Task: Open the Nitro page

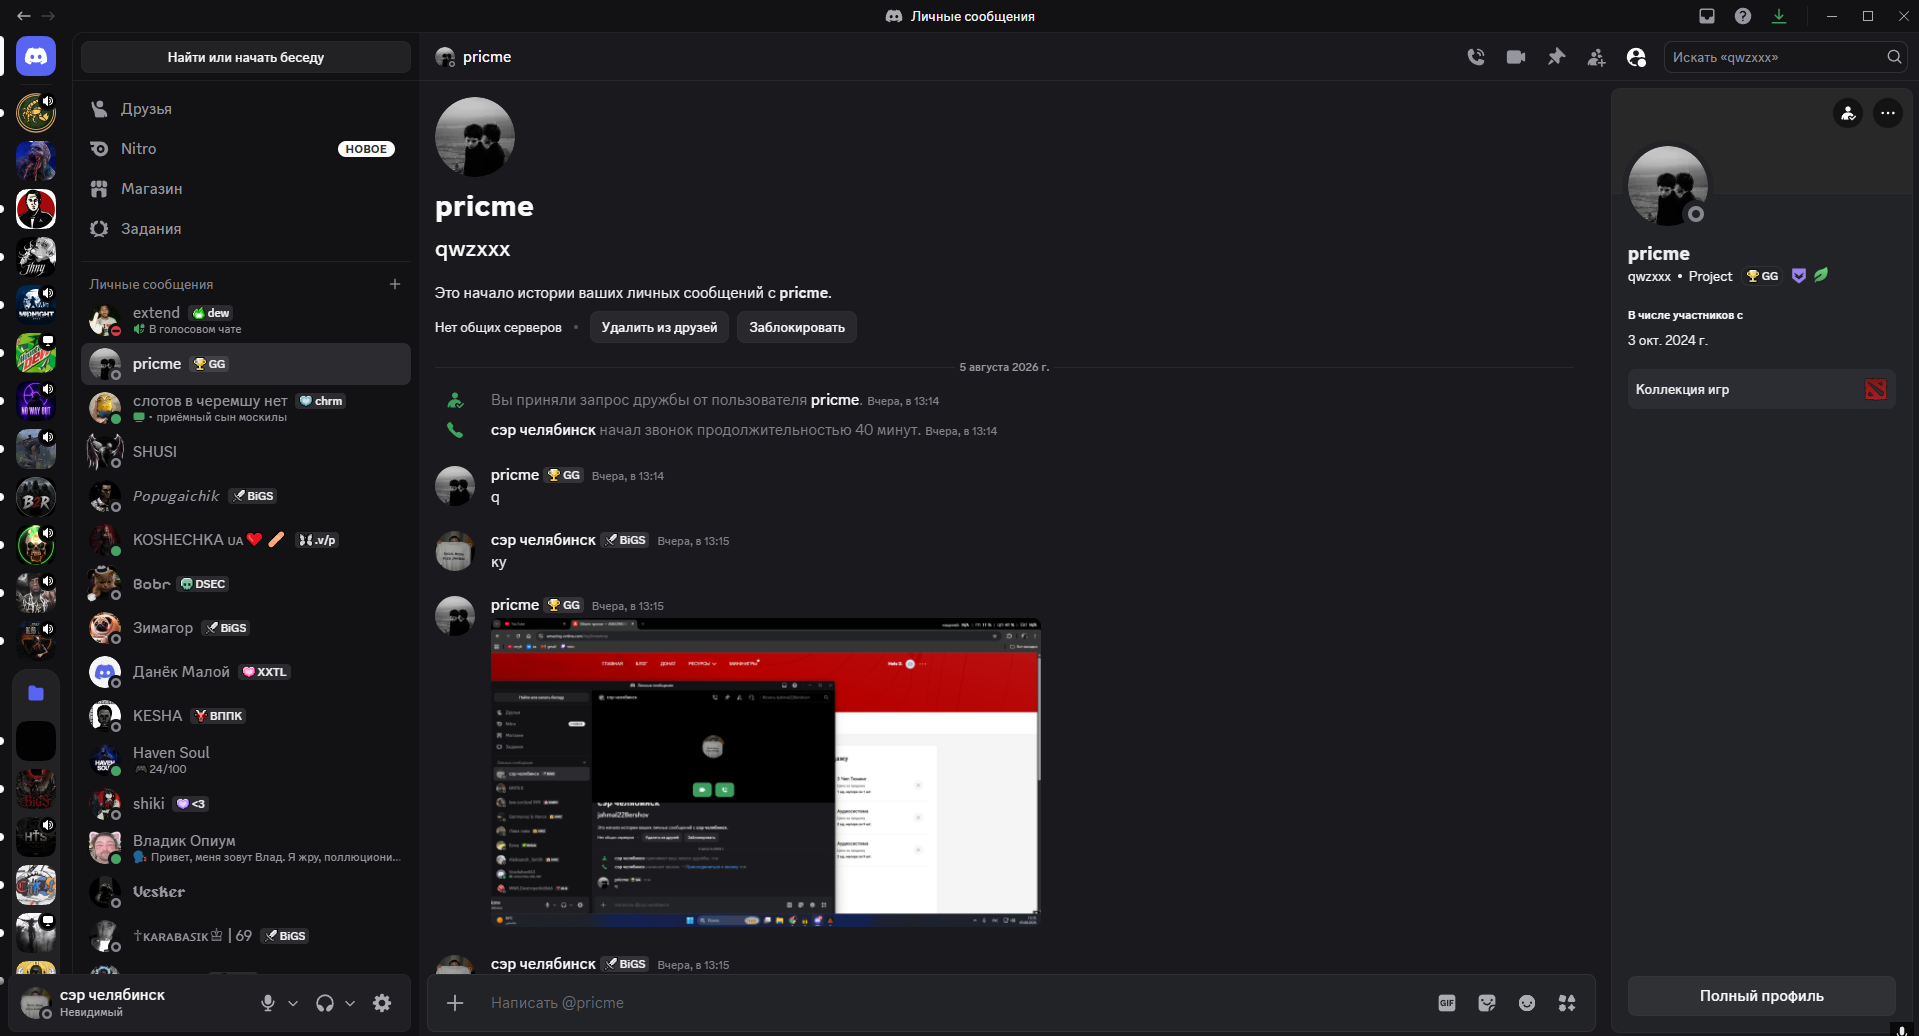Action: [246, 149]
